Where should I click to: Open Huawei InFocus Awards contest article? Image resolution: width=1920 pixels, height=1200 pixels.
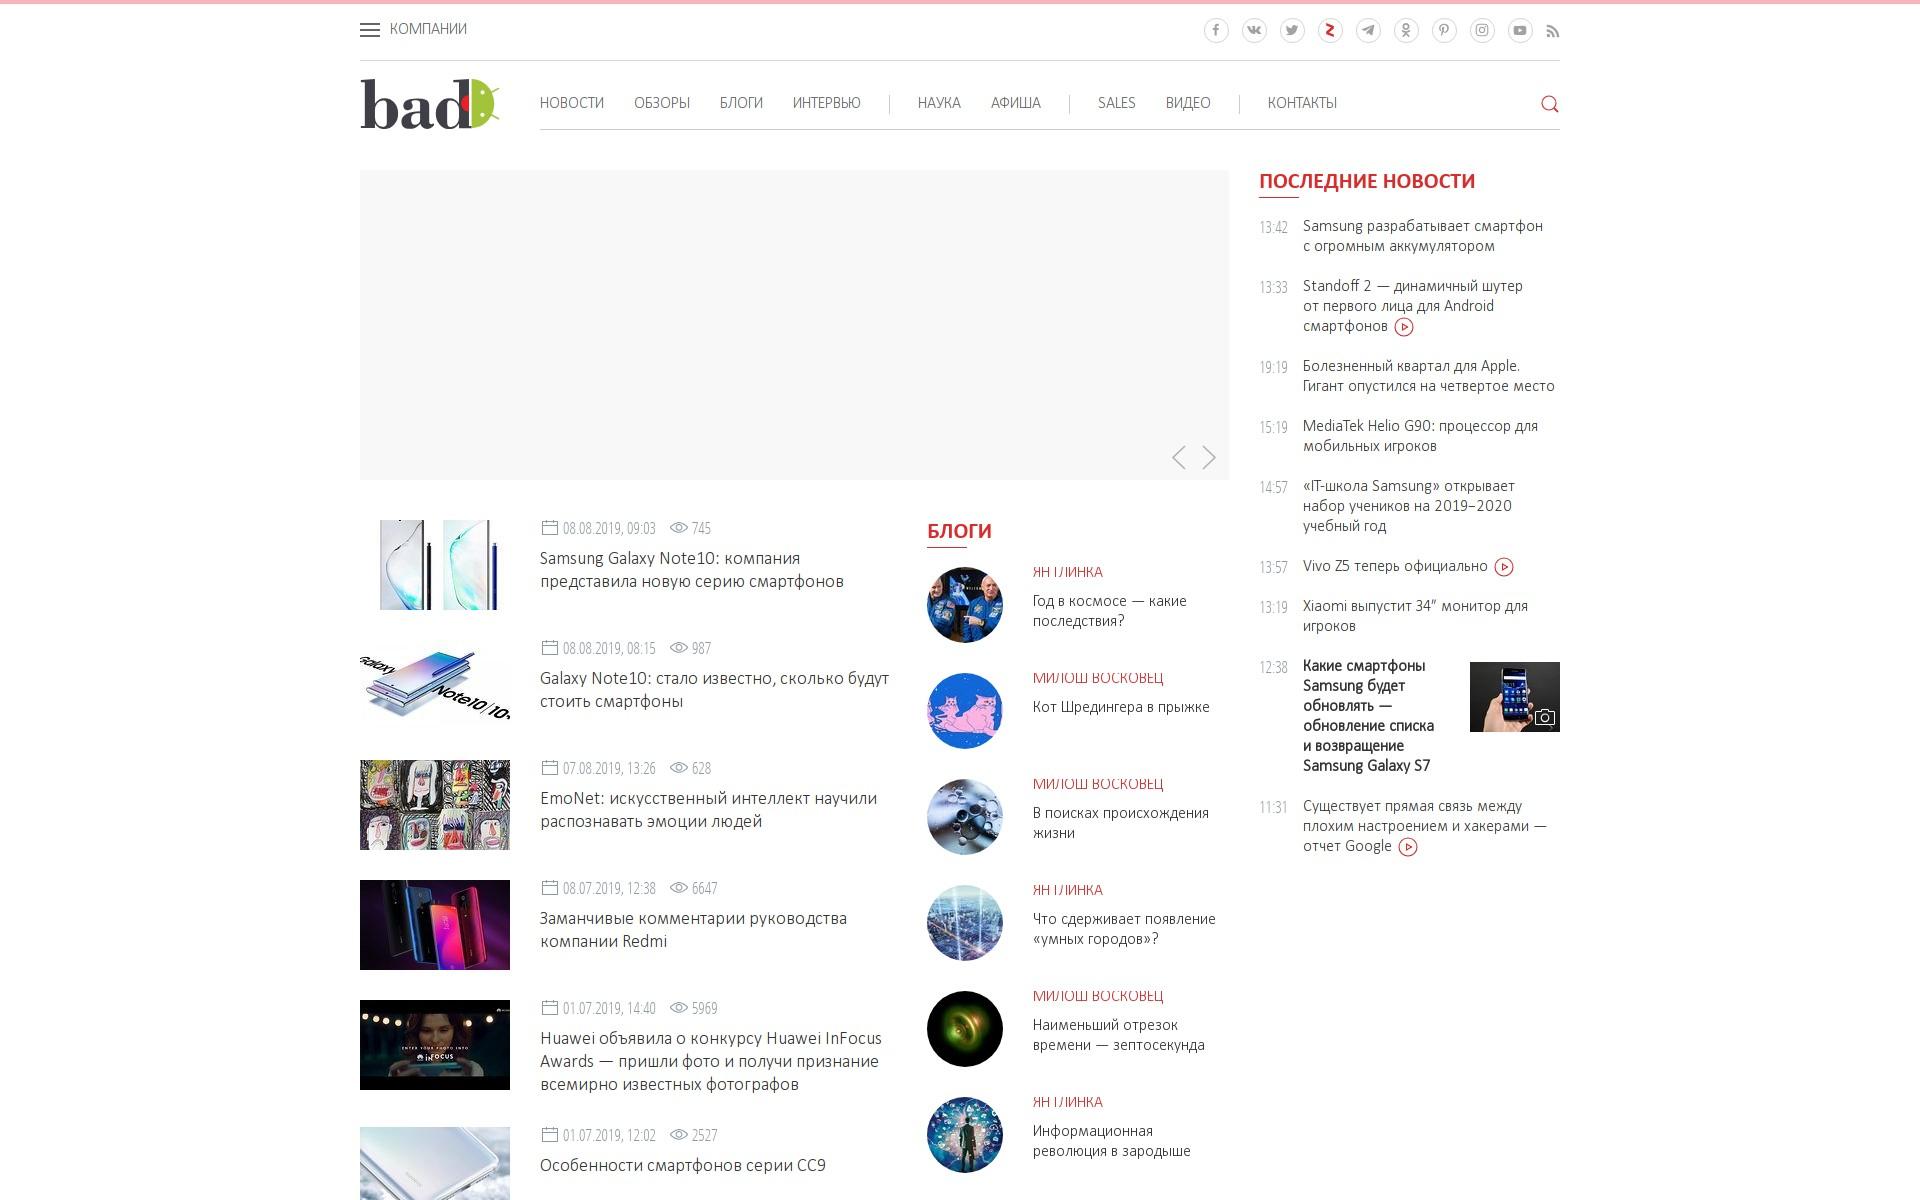click(x=711, y=1061)
